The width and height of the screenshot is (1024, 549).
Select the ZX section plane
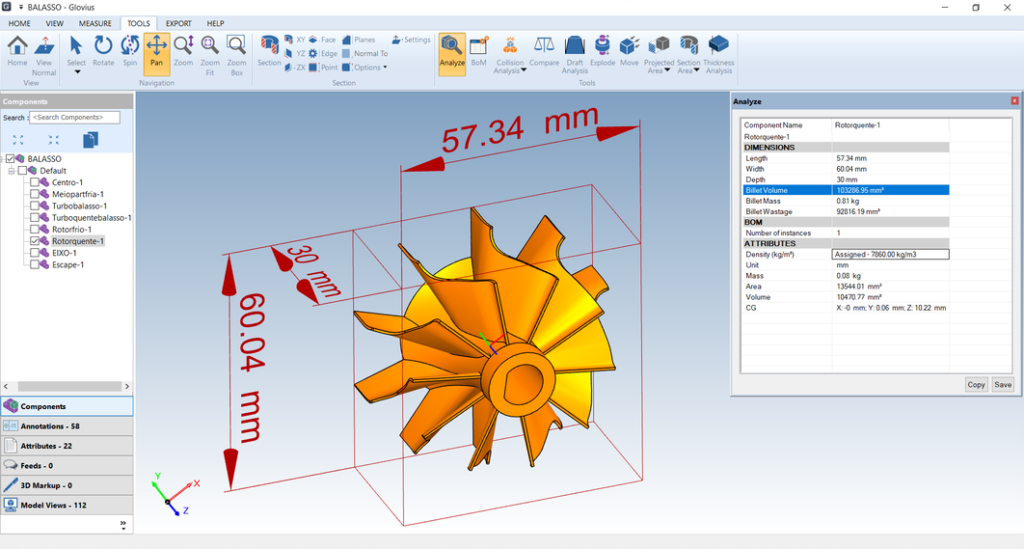295,67
